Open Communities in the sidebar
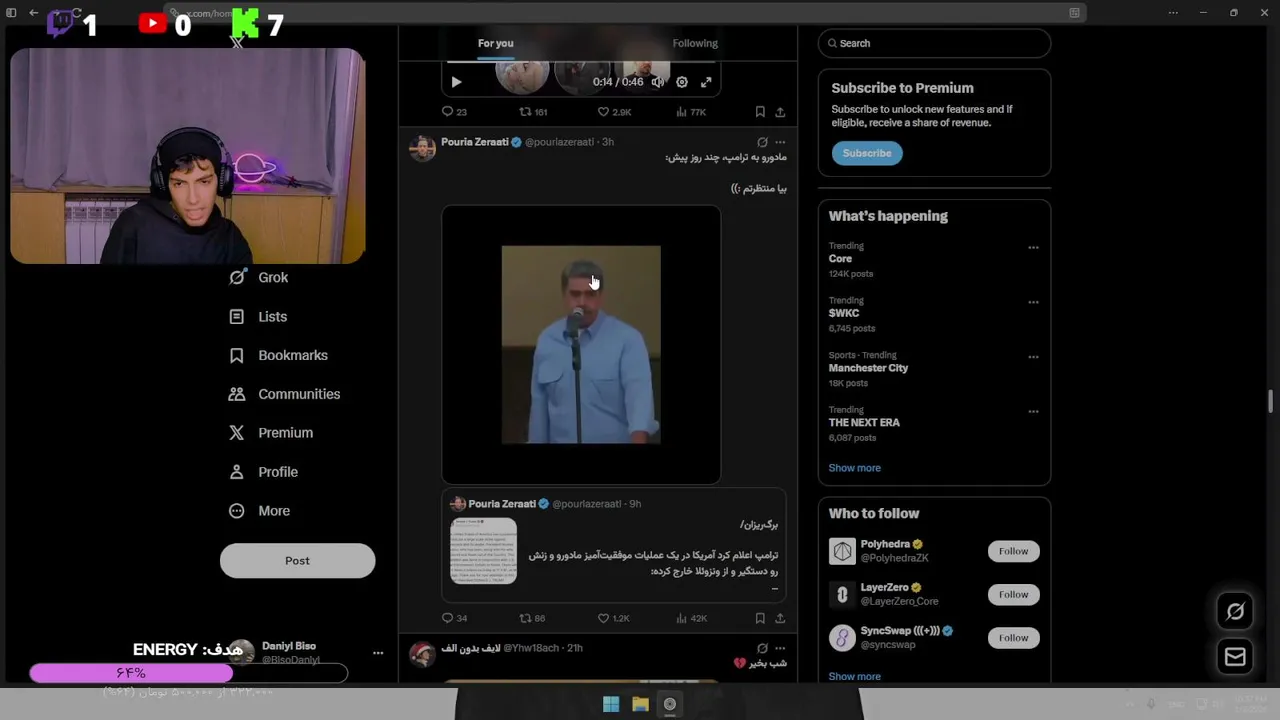 pyautogui.click(x=284, y=394)
